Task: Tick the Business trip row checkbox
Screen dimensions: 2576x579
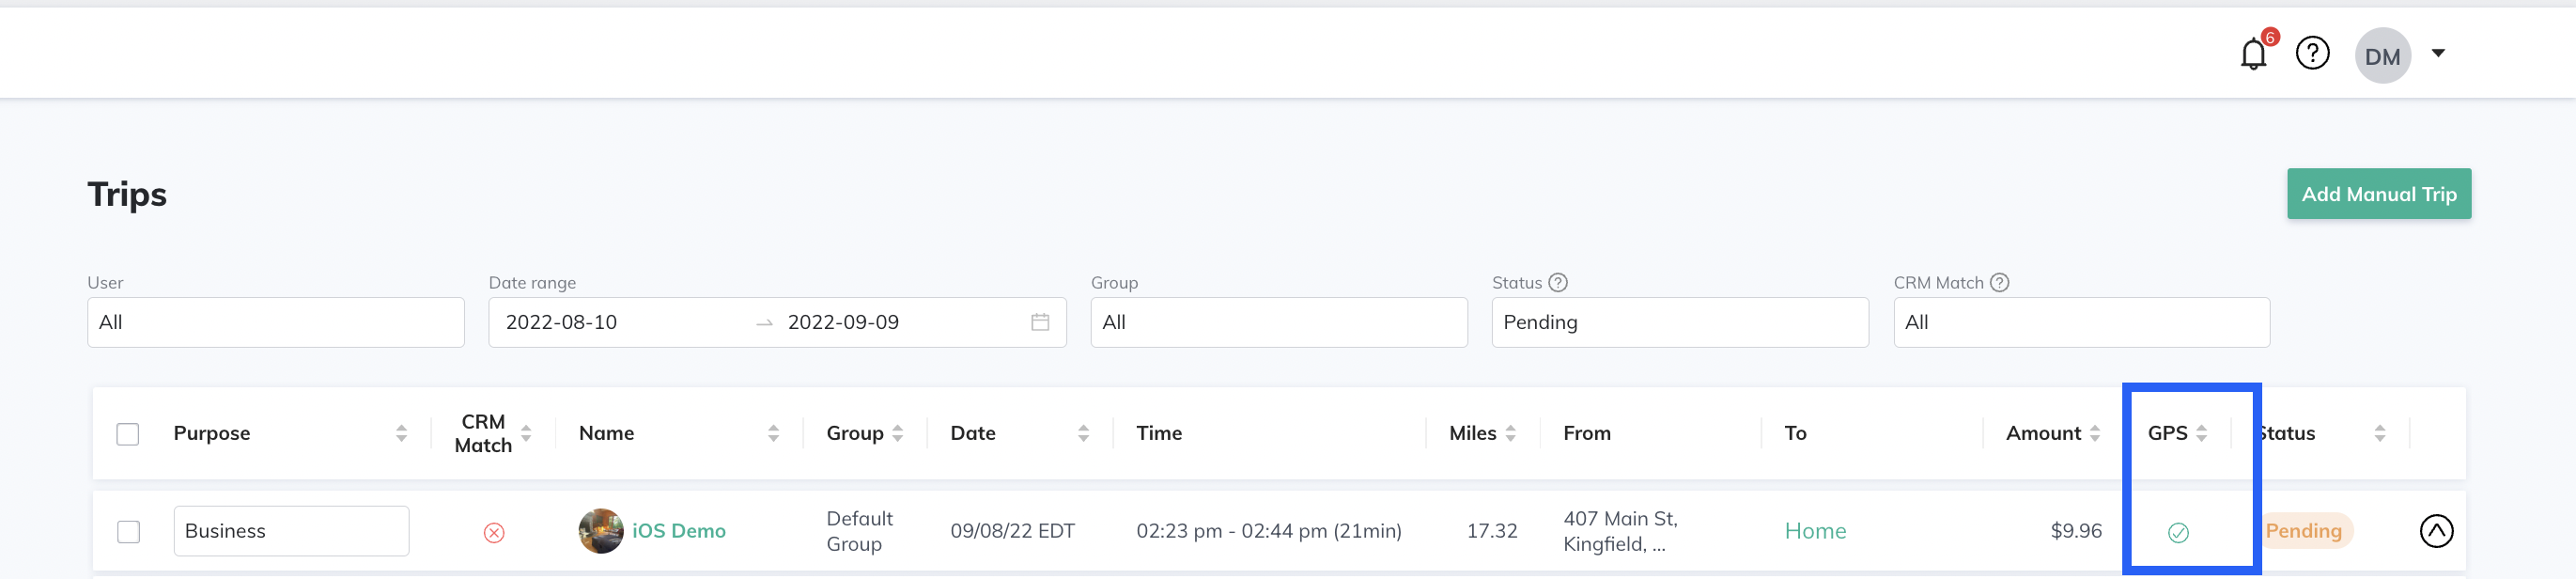Action: click(x=129, y=532)
